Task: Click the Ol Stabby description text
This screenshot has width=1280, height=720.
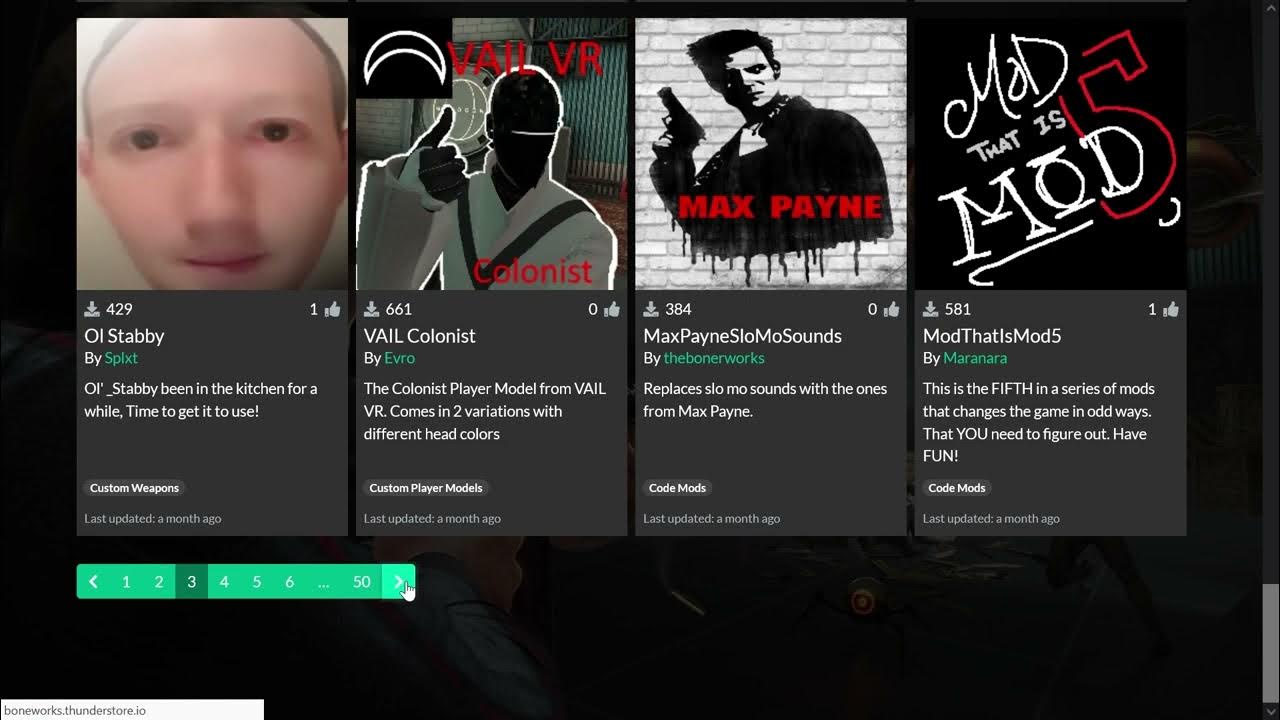Action: (x=201, y=400)
